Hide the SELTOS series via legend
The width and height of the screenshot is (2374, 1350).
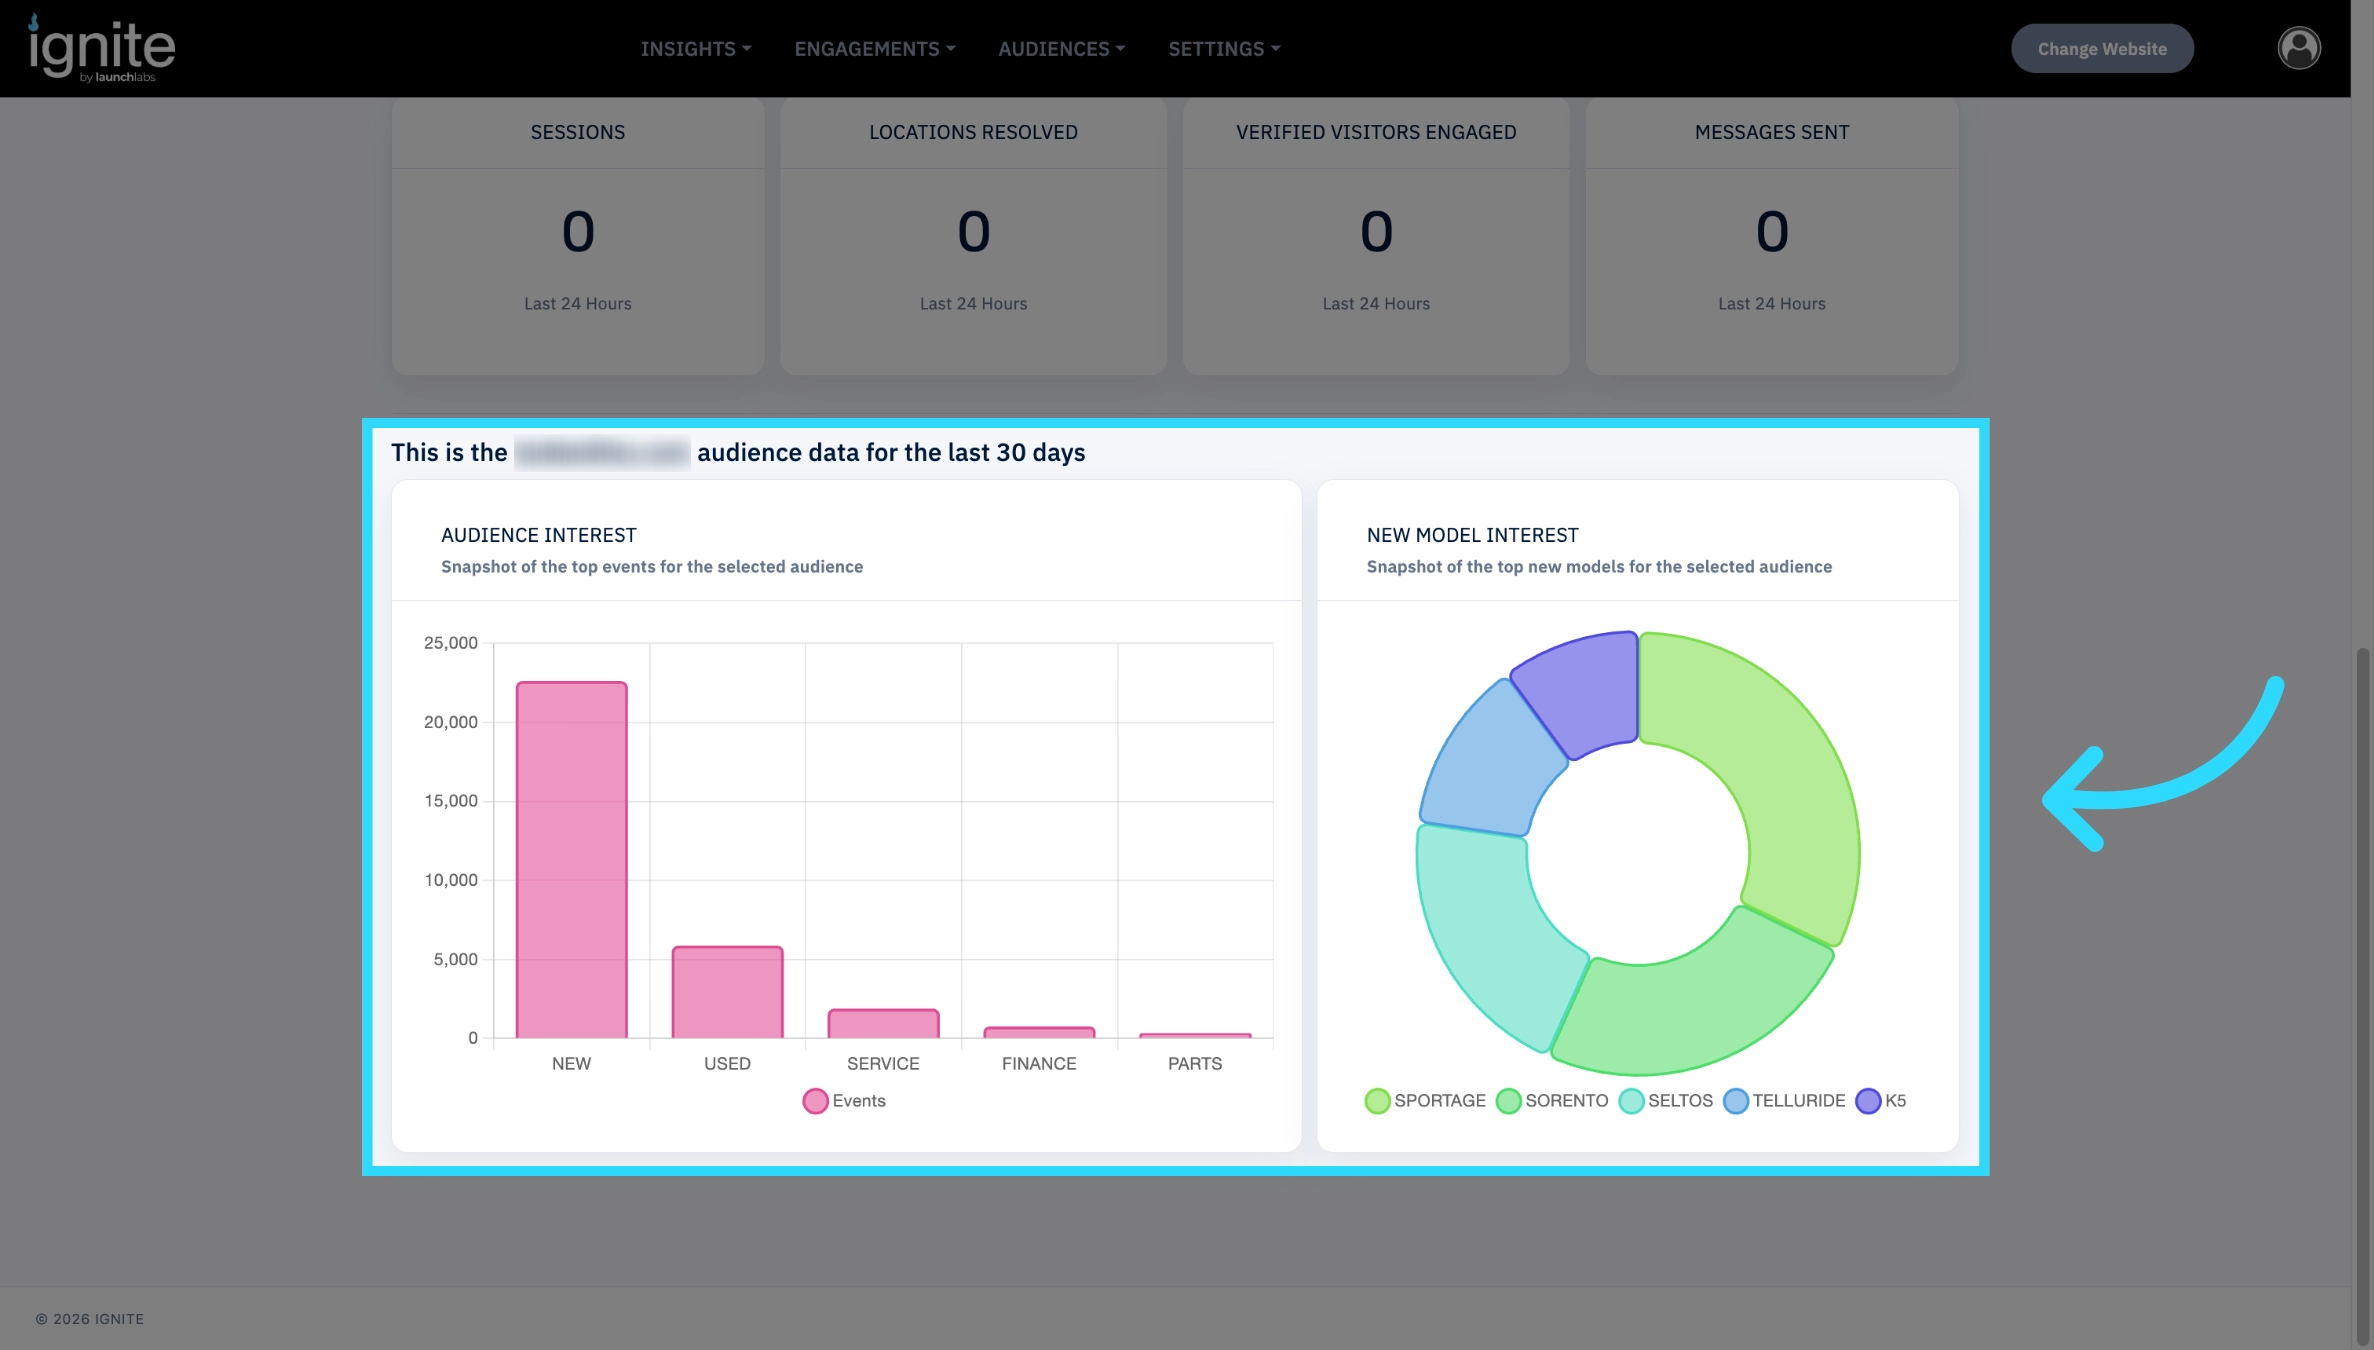click(1631, 1101)
